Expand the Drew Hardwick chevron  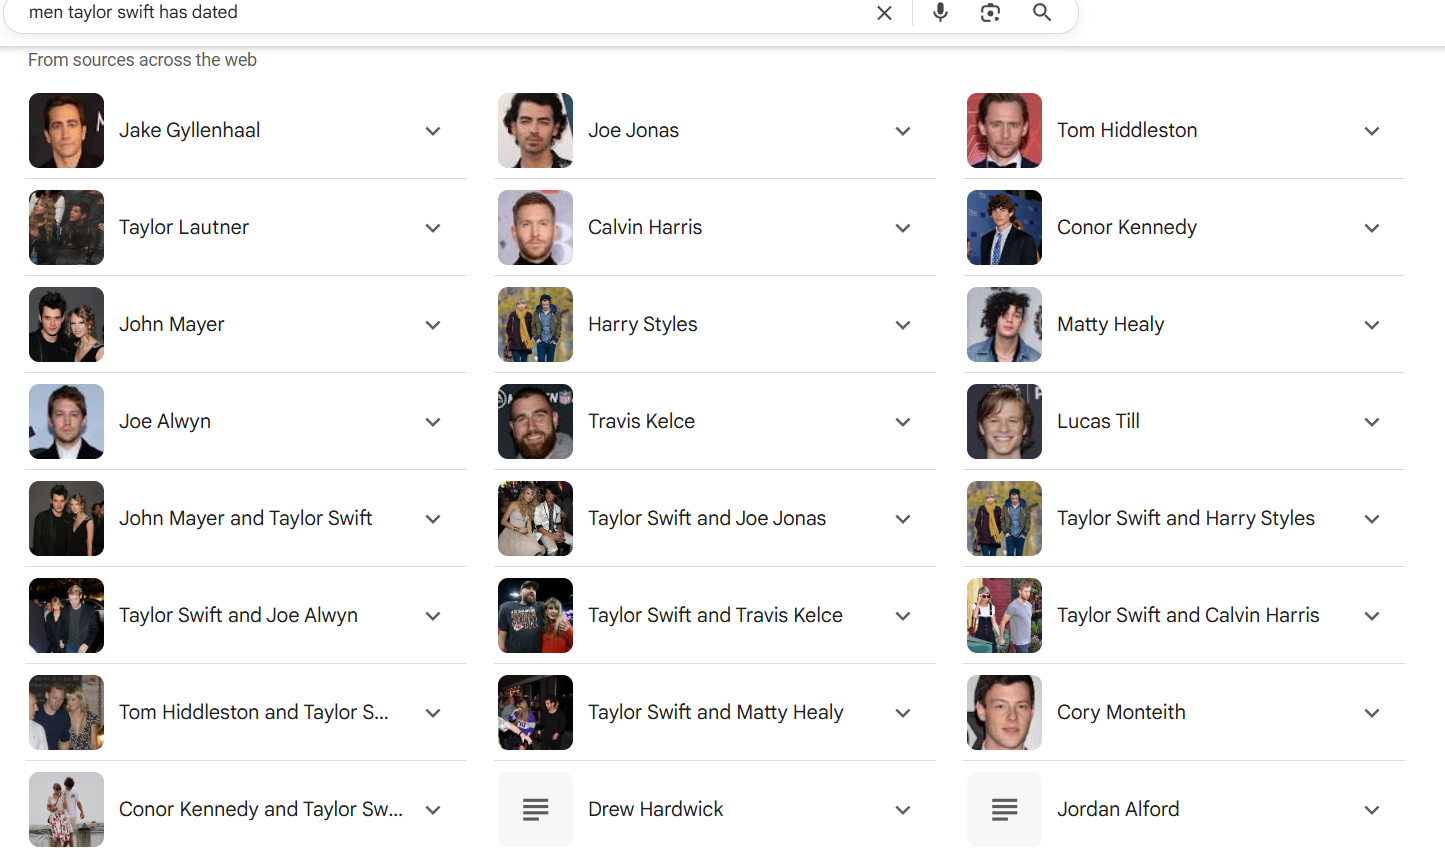[x=903, y=810]
